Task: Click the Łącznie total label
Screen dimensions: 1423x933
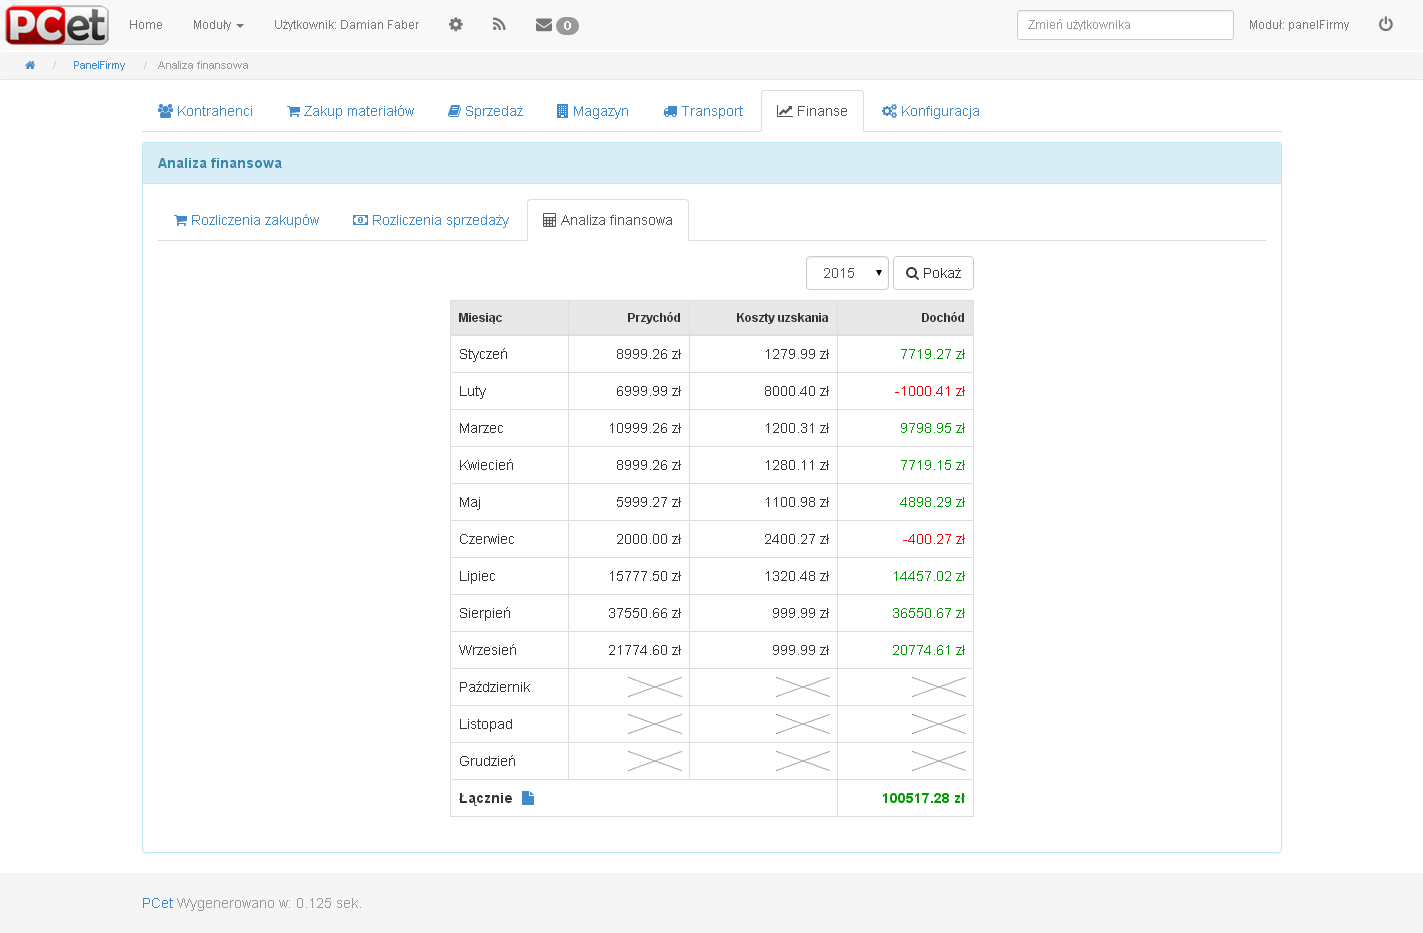Action: coord(485,798)
